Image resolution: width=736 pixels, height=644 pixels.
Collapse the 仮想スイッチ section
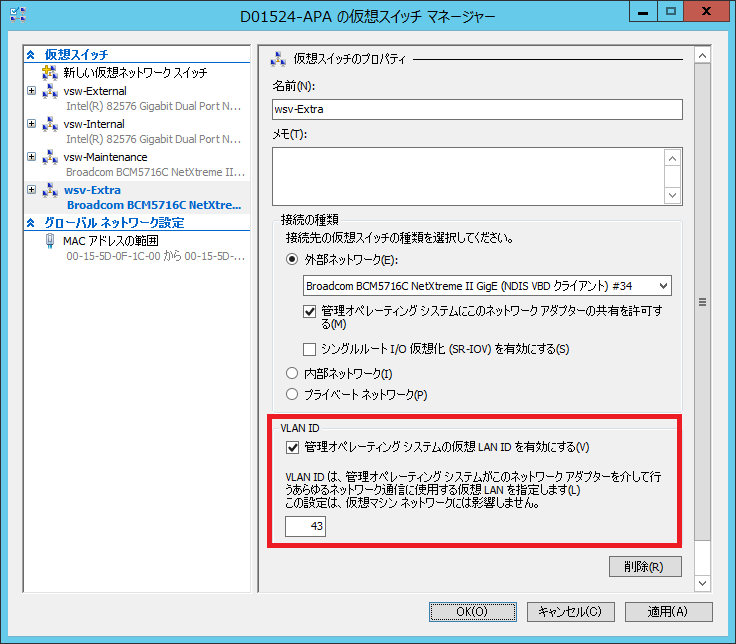point(31,55)
